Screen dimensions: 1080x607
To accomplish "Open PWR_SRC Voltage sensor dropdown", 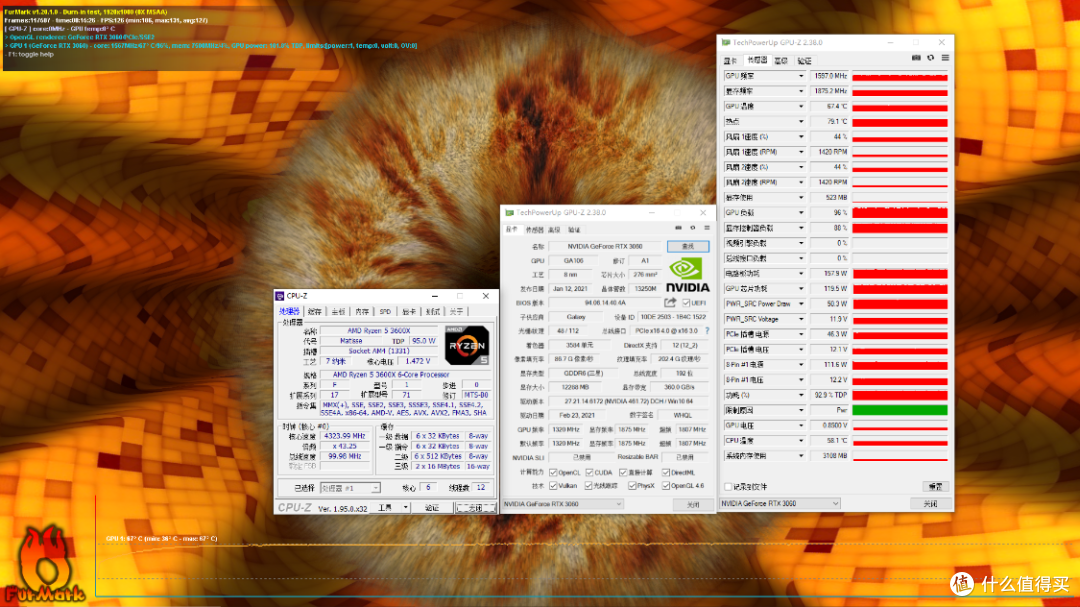I will (801, 319).
